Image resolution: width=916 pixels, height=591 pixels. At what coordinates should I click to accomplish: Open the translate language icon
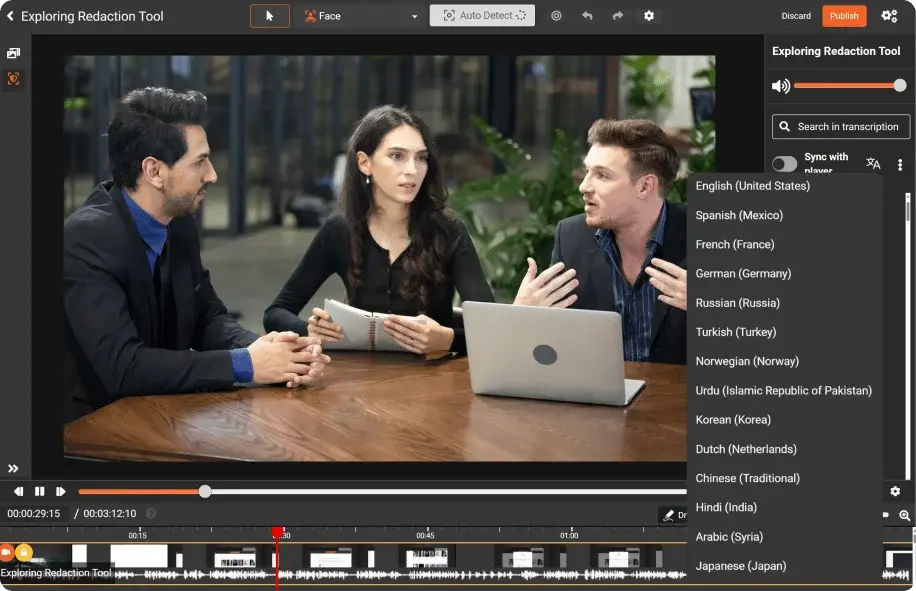click(873, 164)
